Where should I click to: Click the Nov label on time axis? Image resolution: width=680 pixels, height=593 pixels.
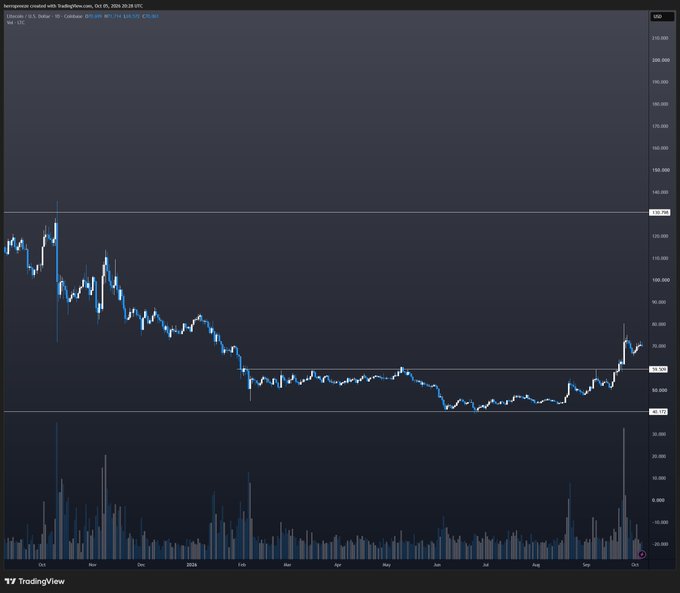pyautogui.click(x=92, y=565)
